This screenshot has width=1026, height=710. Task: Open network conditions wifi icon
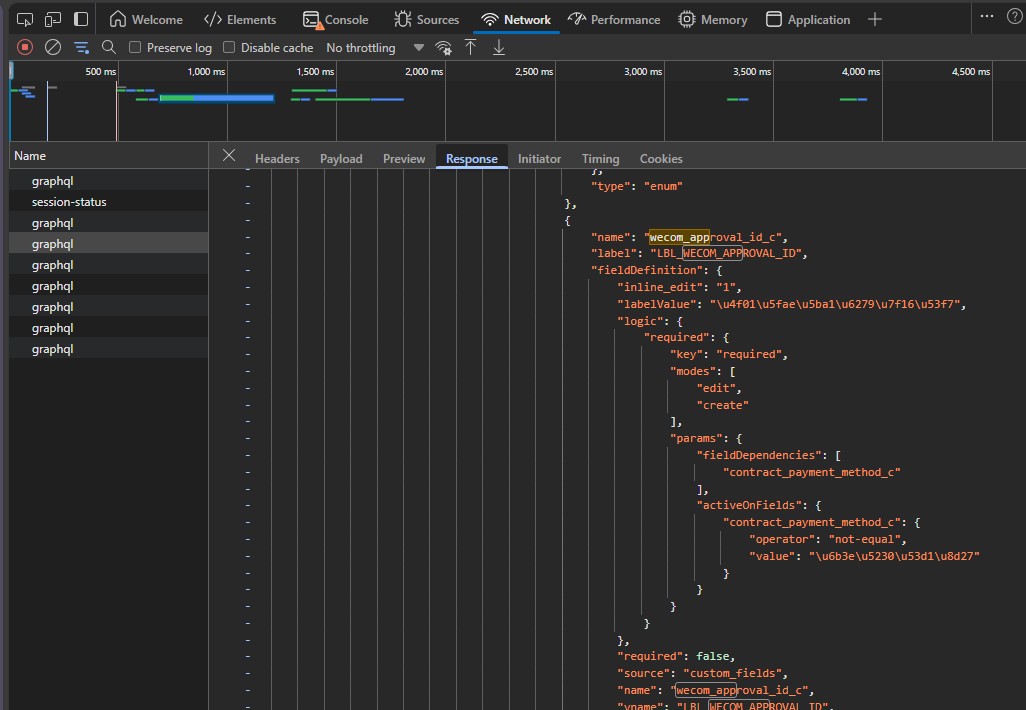coord(443,47)
